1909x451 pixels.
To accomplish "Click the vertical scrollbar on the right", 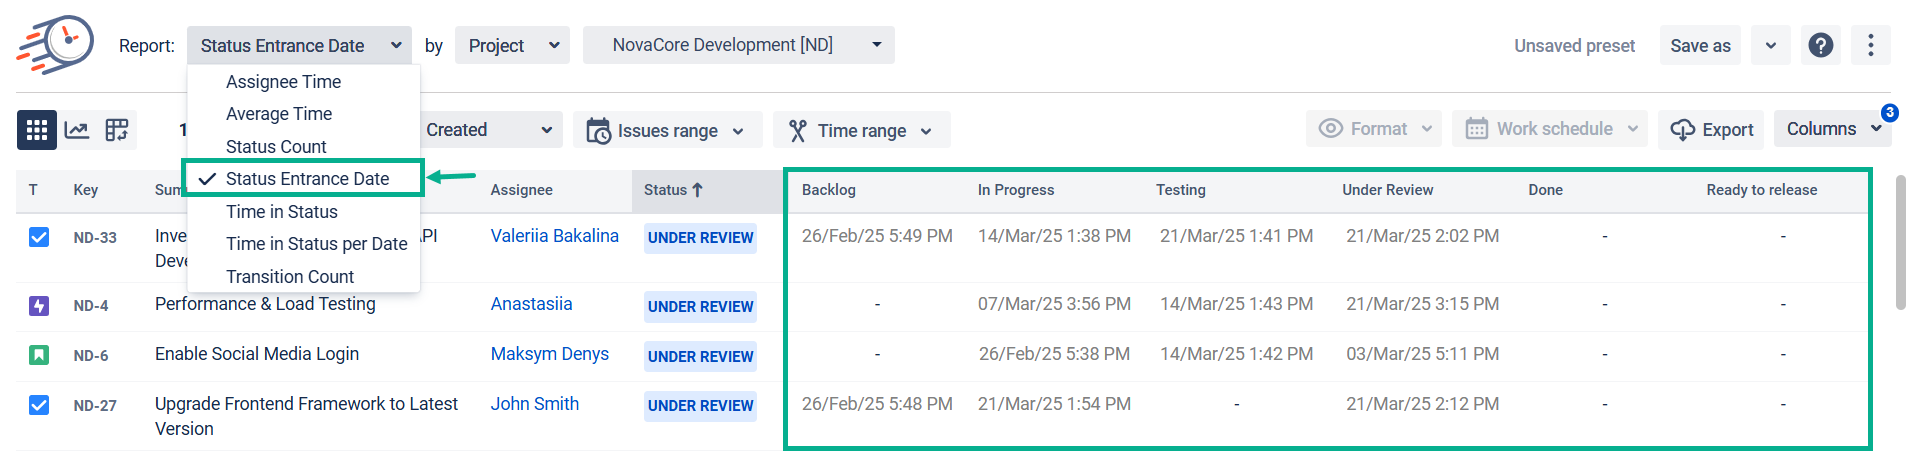I will 1900,243.
